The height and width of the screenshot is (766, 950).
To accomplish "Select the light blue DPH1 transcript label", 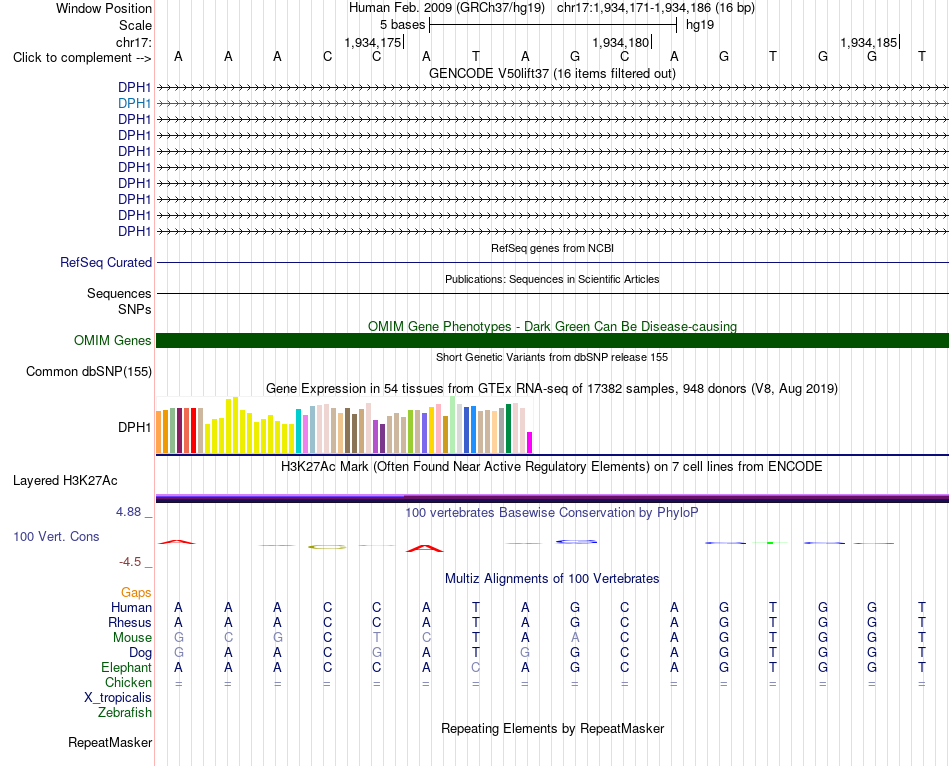I will tap(135, 104).
